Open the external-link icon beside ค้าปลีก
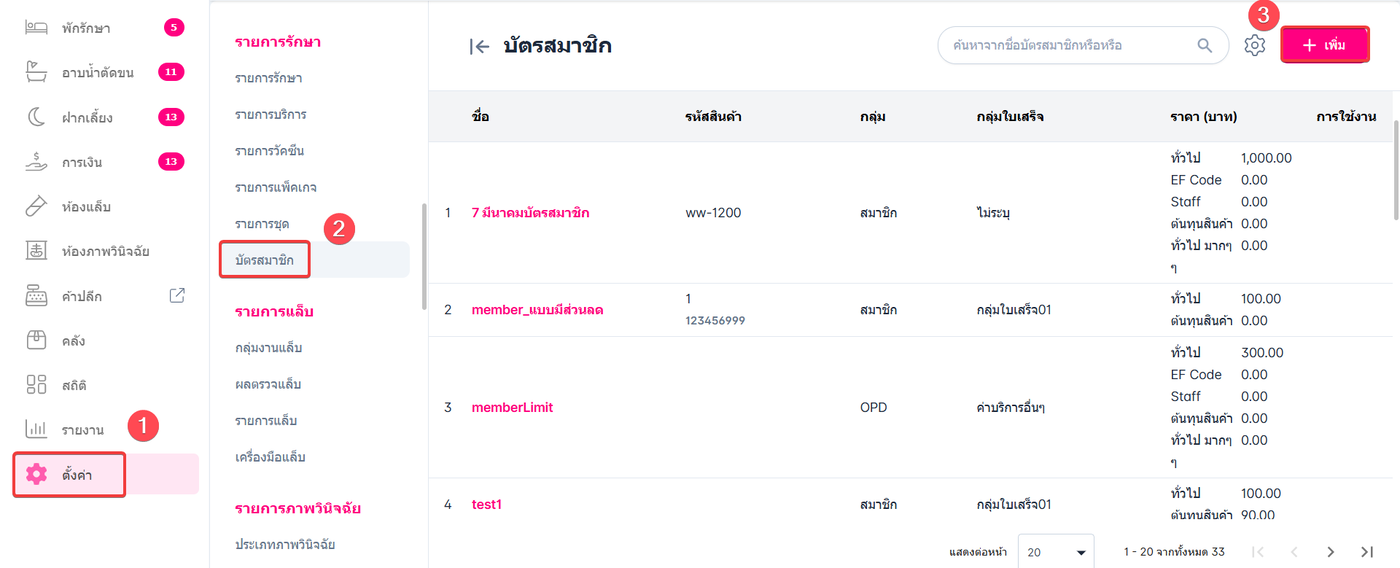Viewport: 1400px width, 568px height. 177,295
